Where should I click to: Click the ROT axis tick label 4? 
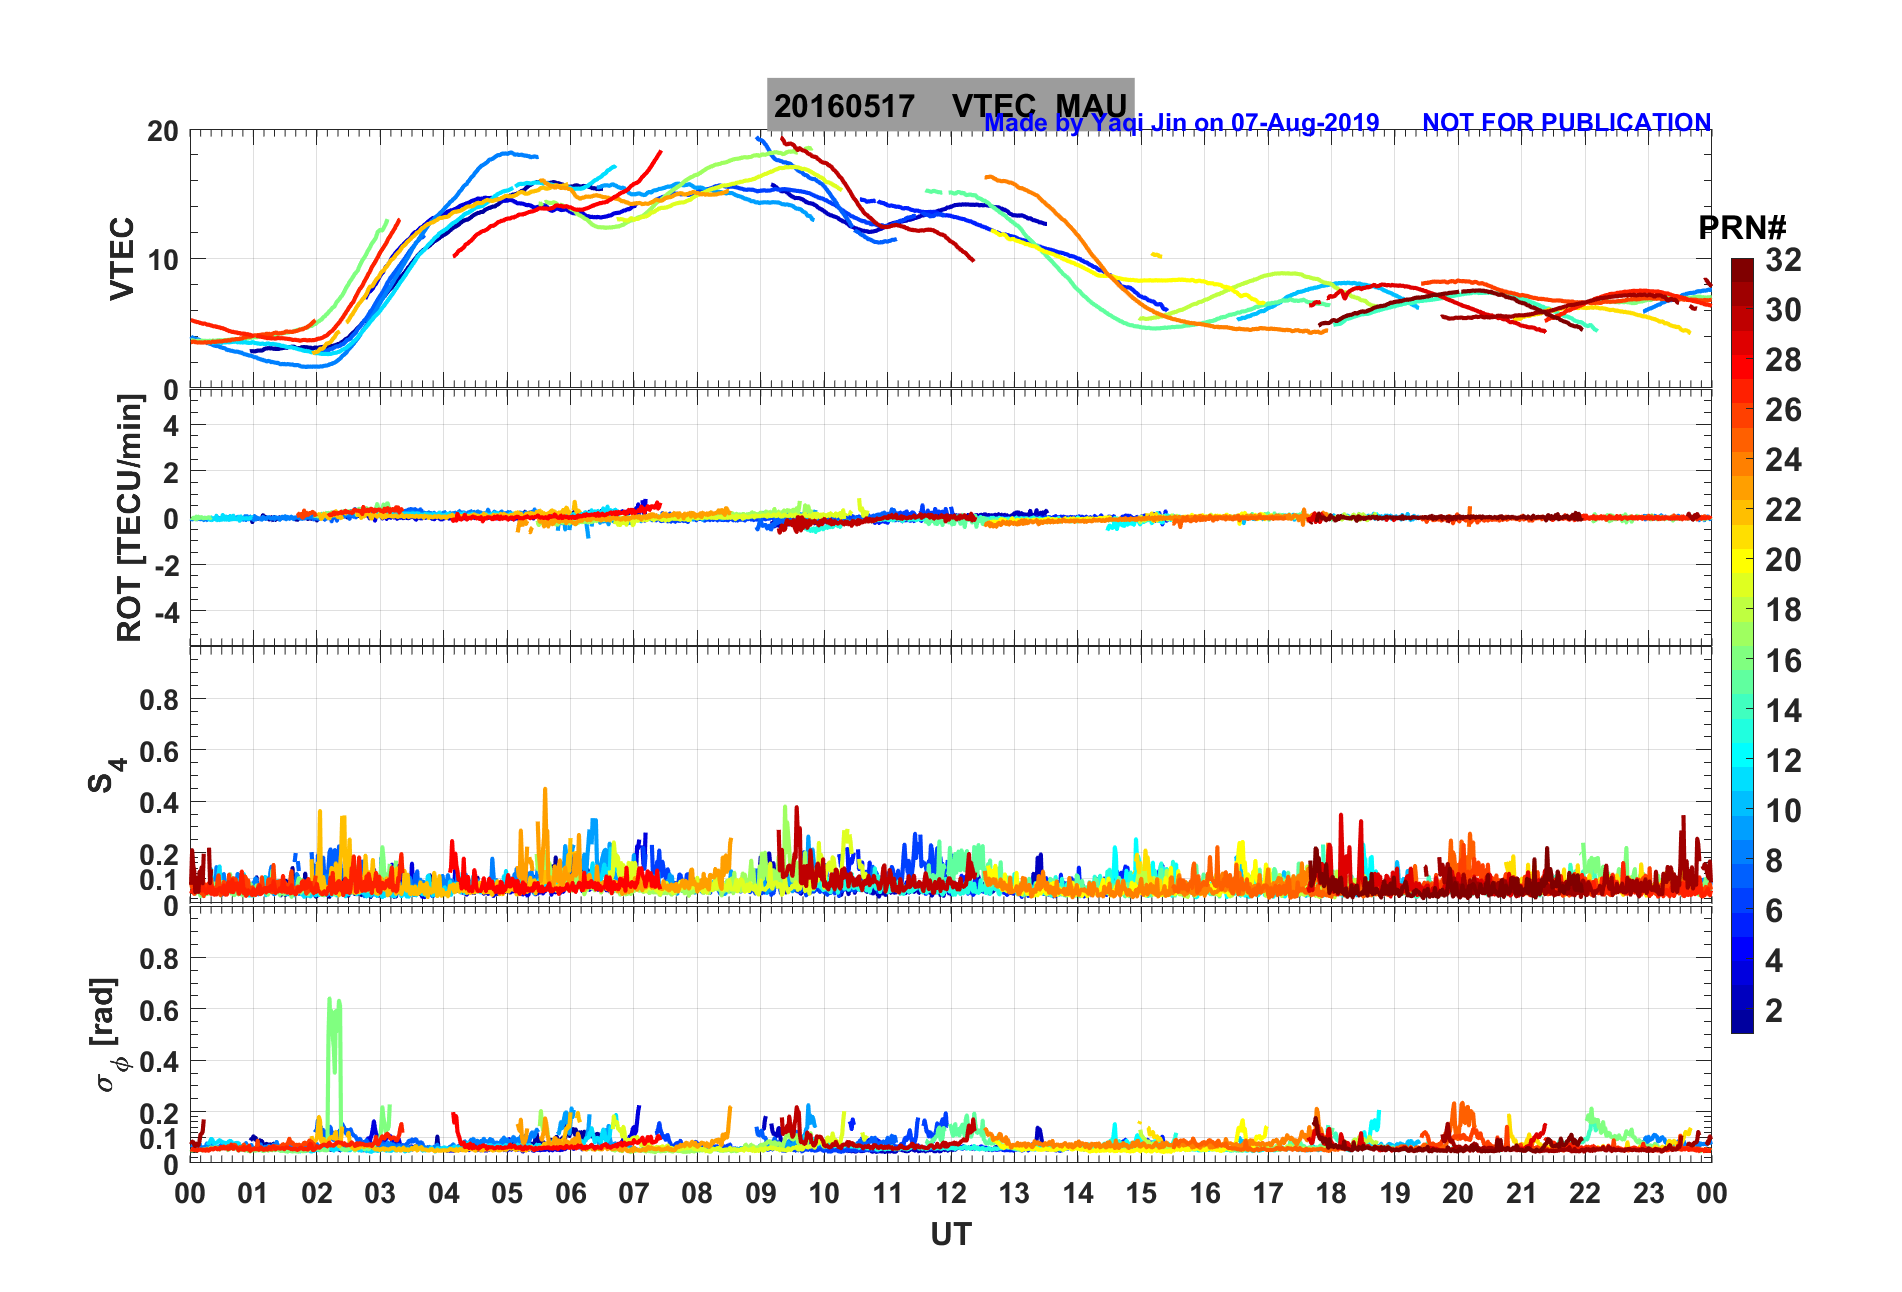(x=171, y=426)
